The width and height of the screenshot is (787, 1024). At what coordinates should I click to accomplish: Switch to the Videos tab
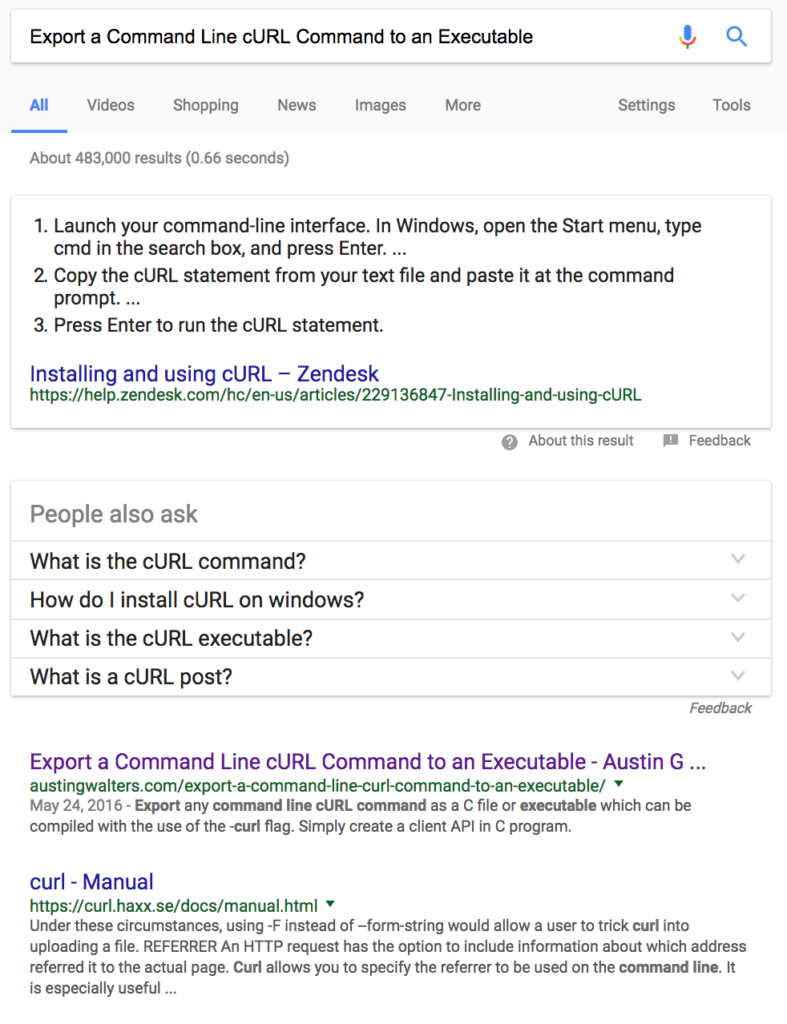[110, 105]
